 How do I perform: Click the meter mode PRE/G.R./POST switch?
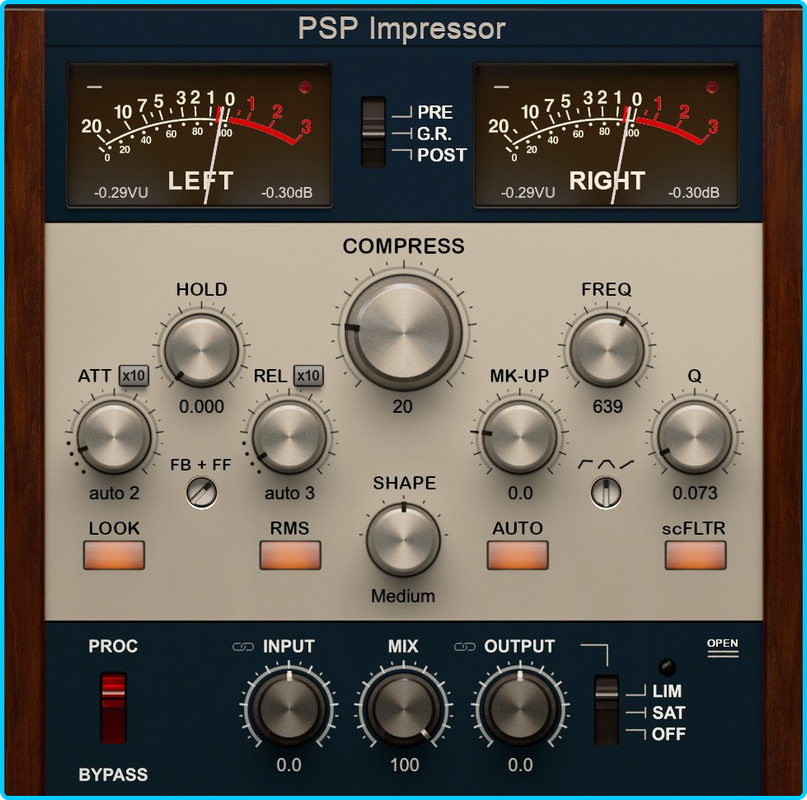point(373,132)
